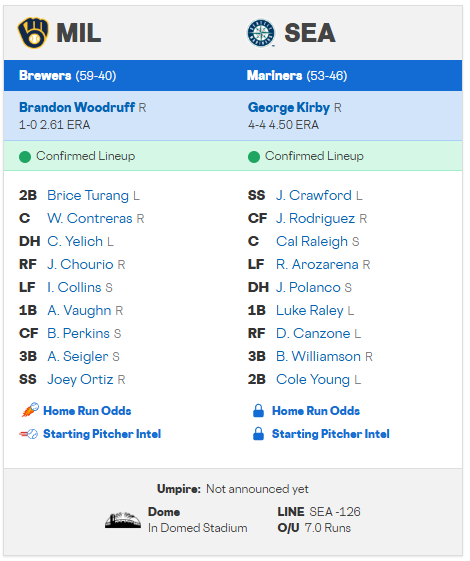The image size is (470, 561).
Task: Click the Mariners (53-46) team header
Action: click(x=297, y=75)
